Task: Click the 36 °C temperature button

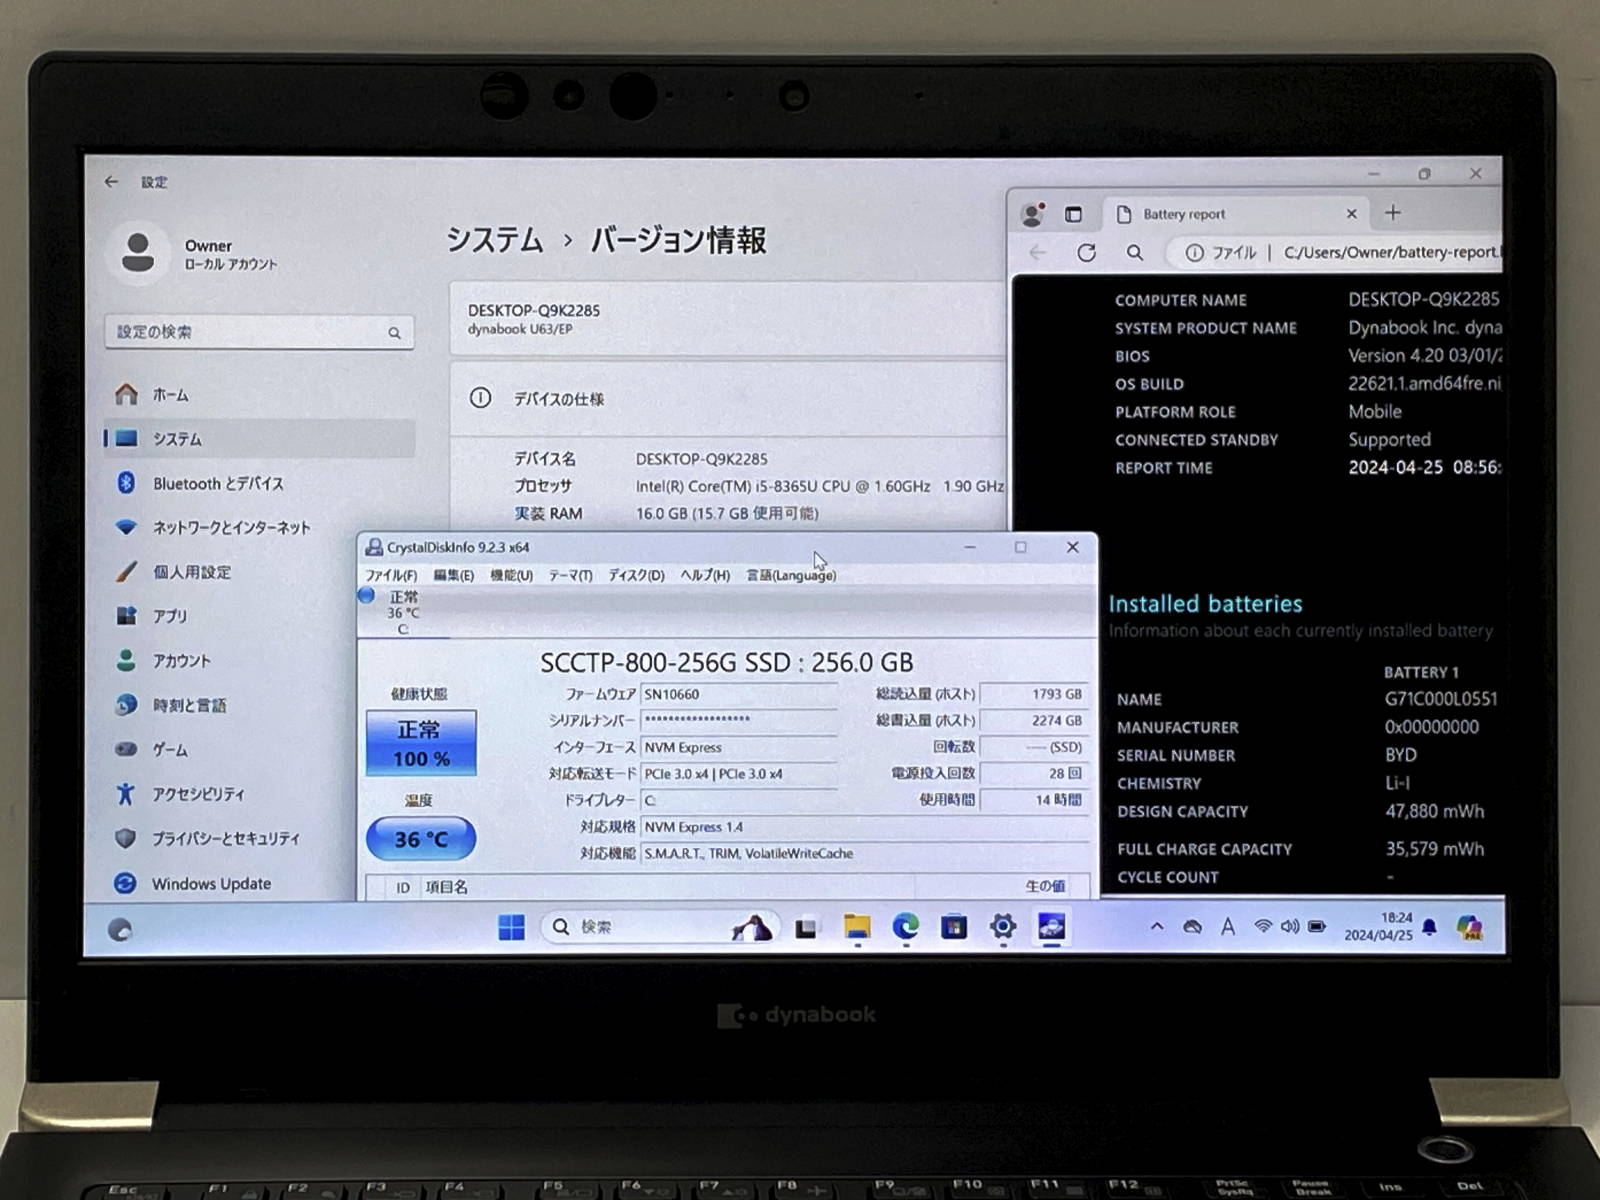Action: click(x=421, y=838)
